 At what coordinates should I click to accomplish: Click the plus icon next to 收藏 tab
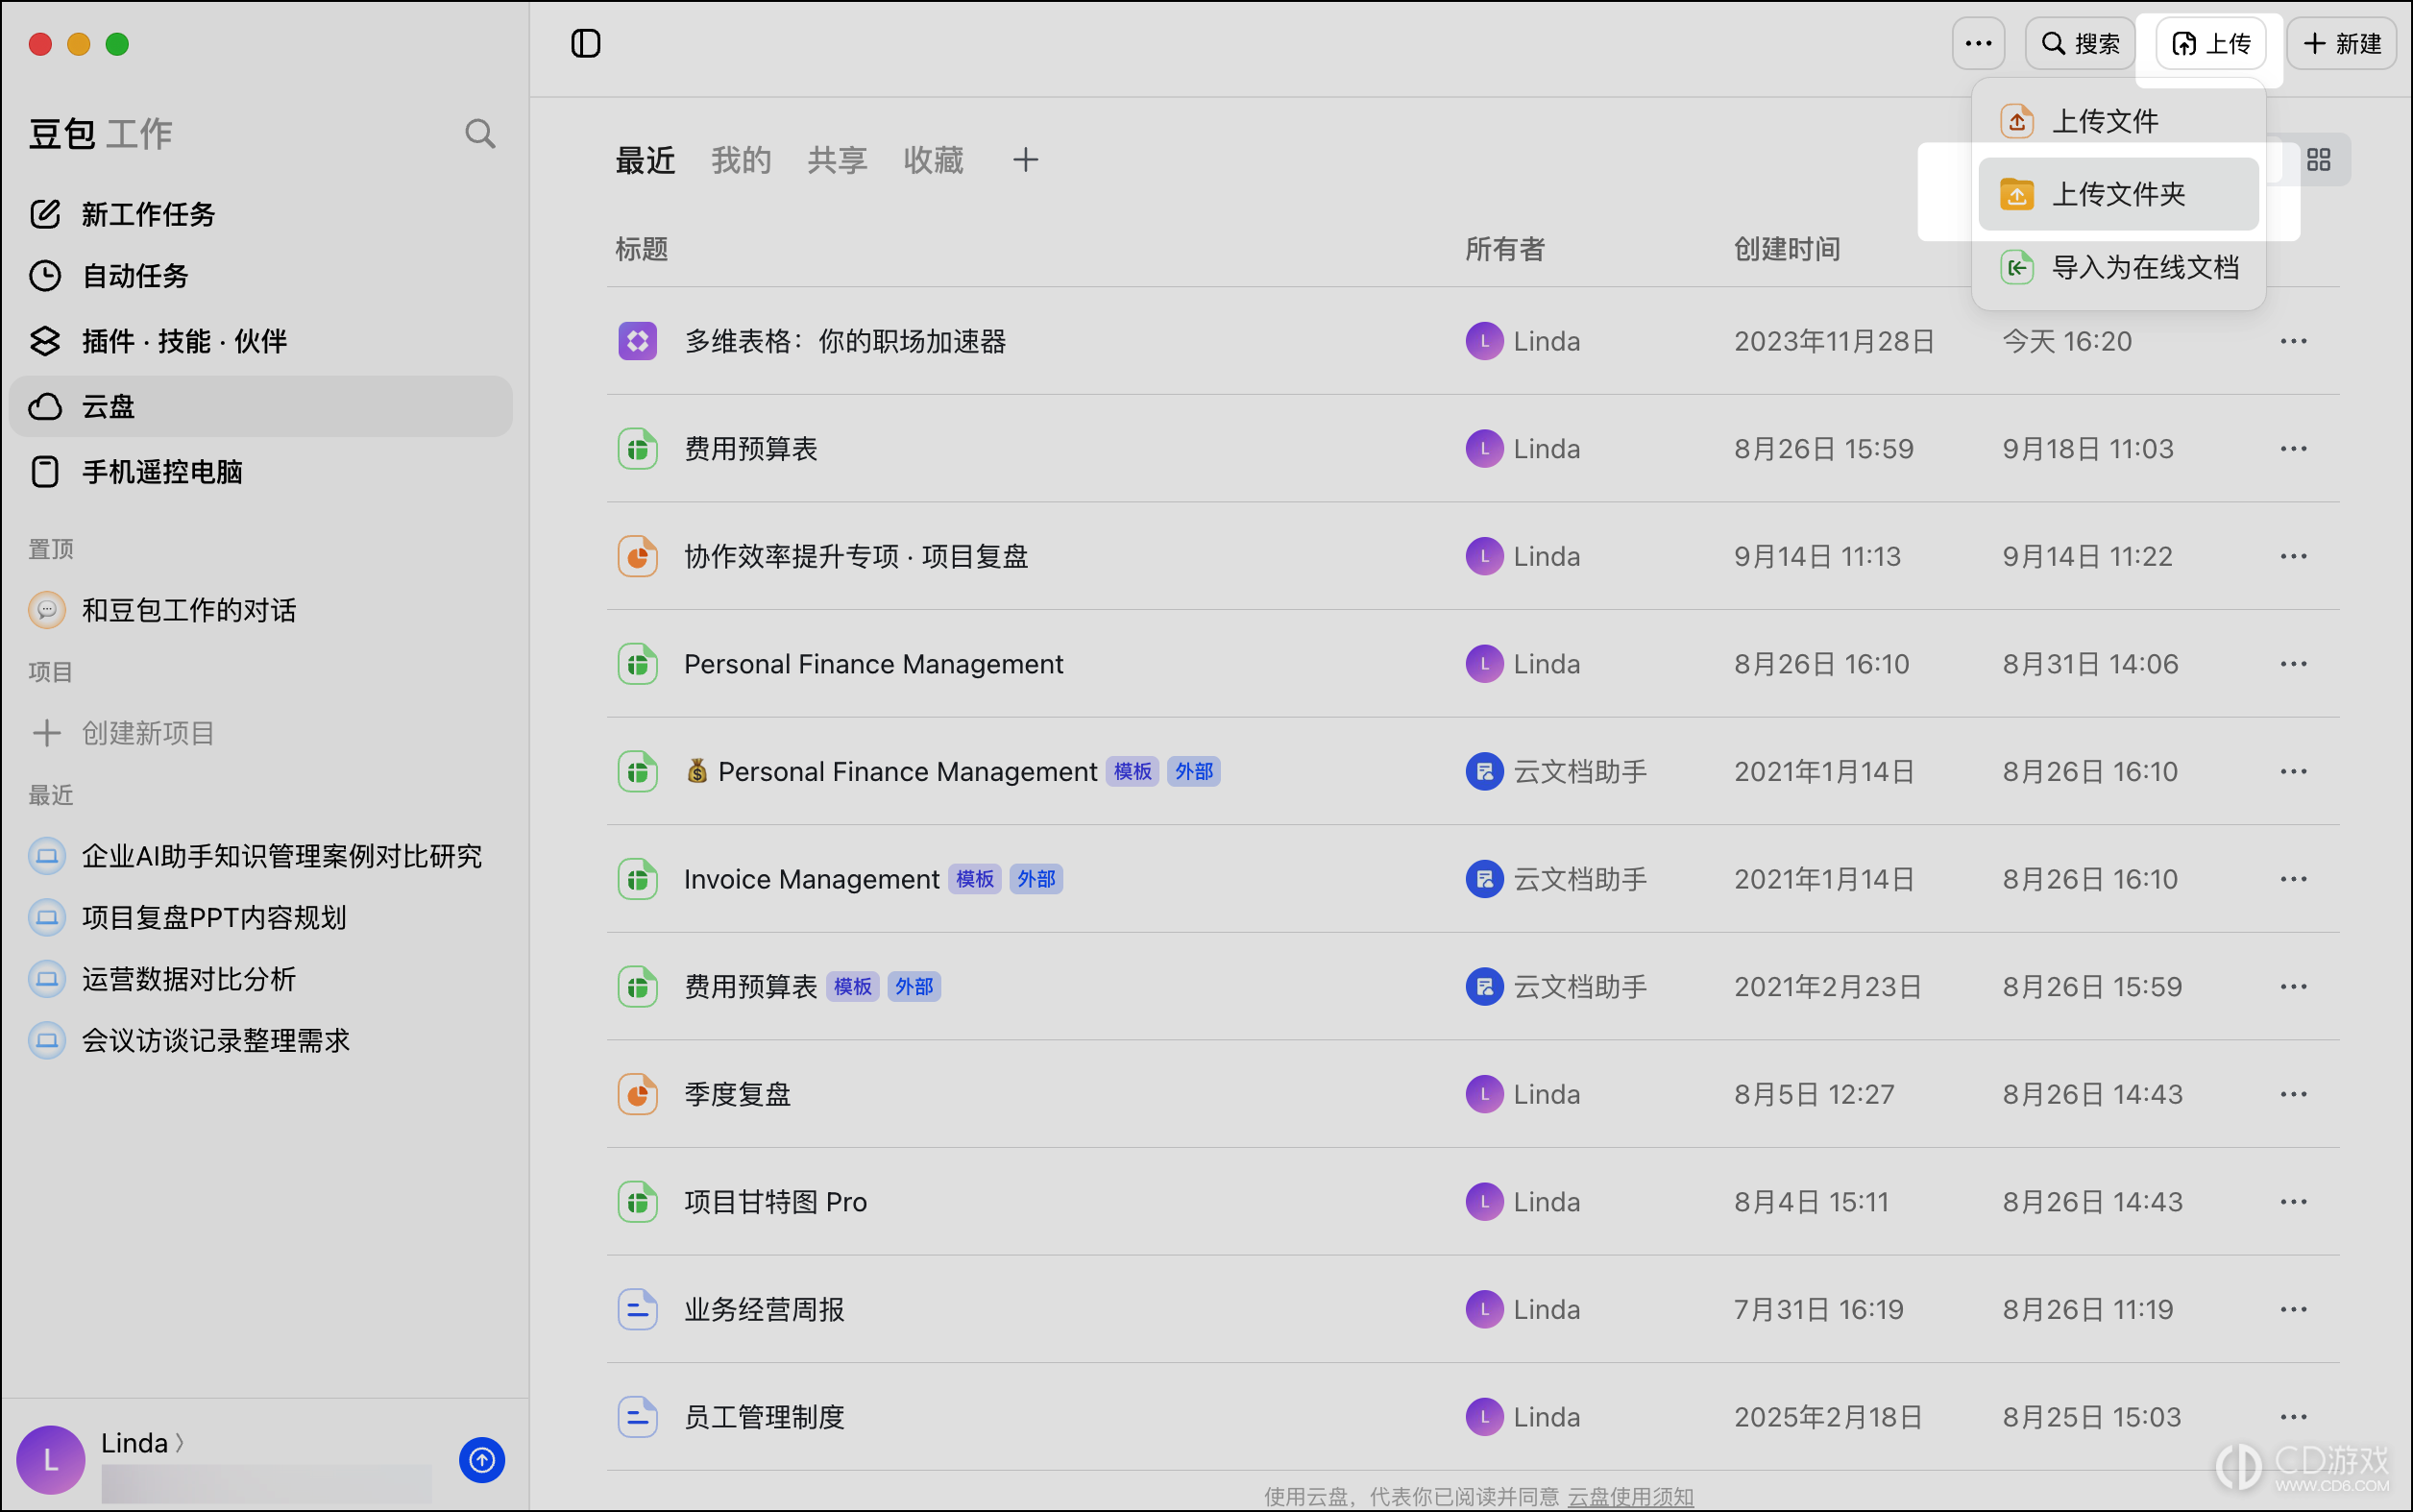(1025, 160)
